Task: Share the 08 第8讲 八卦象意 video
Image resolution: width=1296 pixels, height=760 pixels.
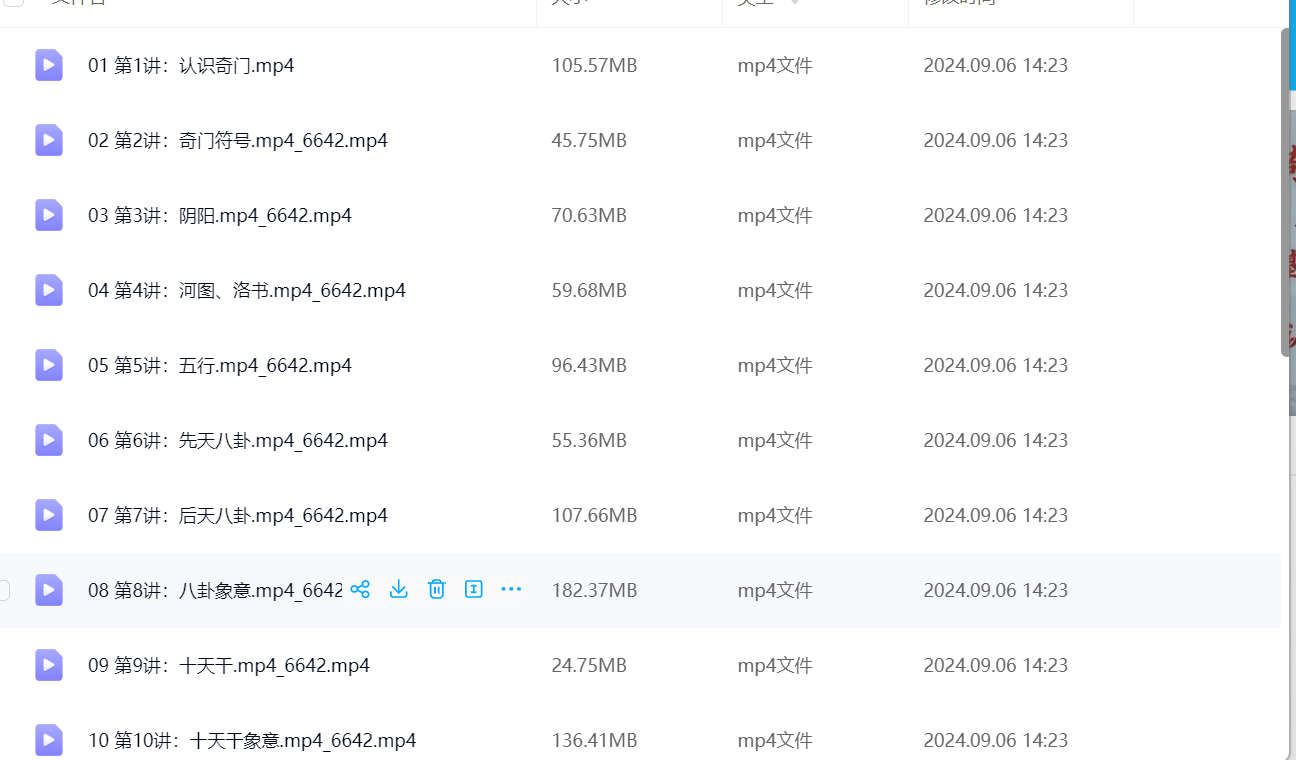Action: coord(361,590)
